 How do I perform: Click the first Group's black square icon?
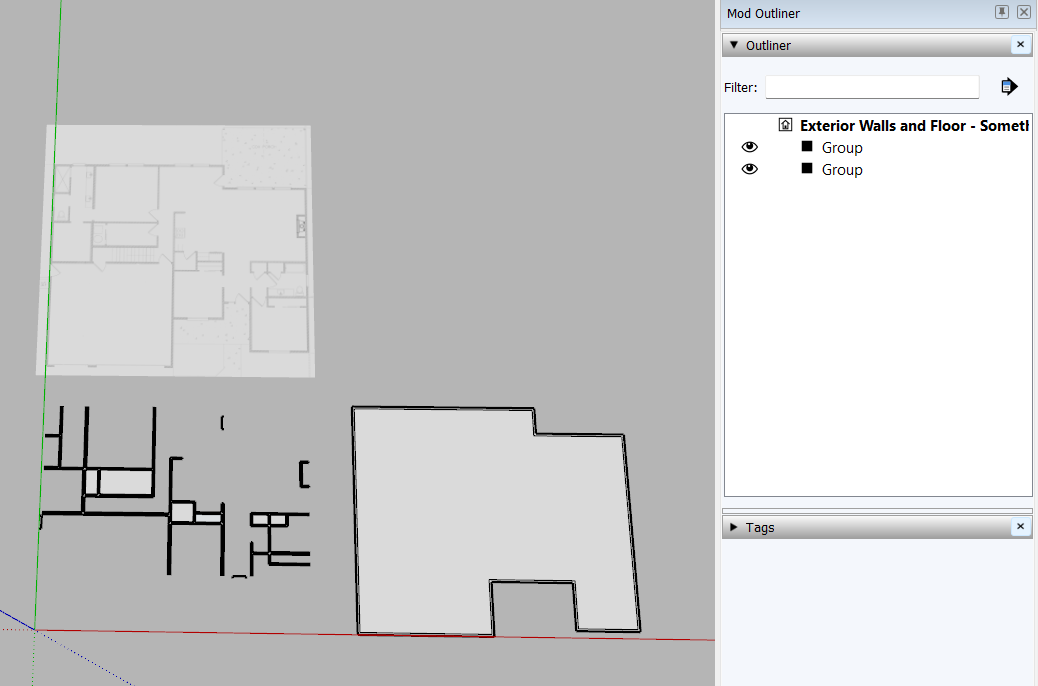point(806,146)
